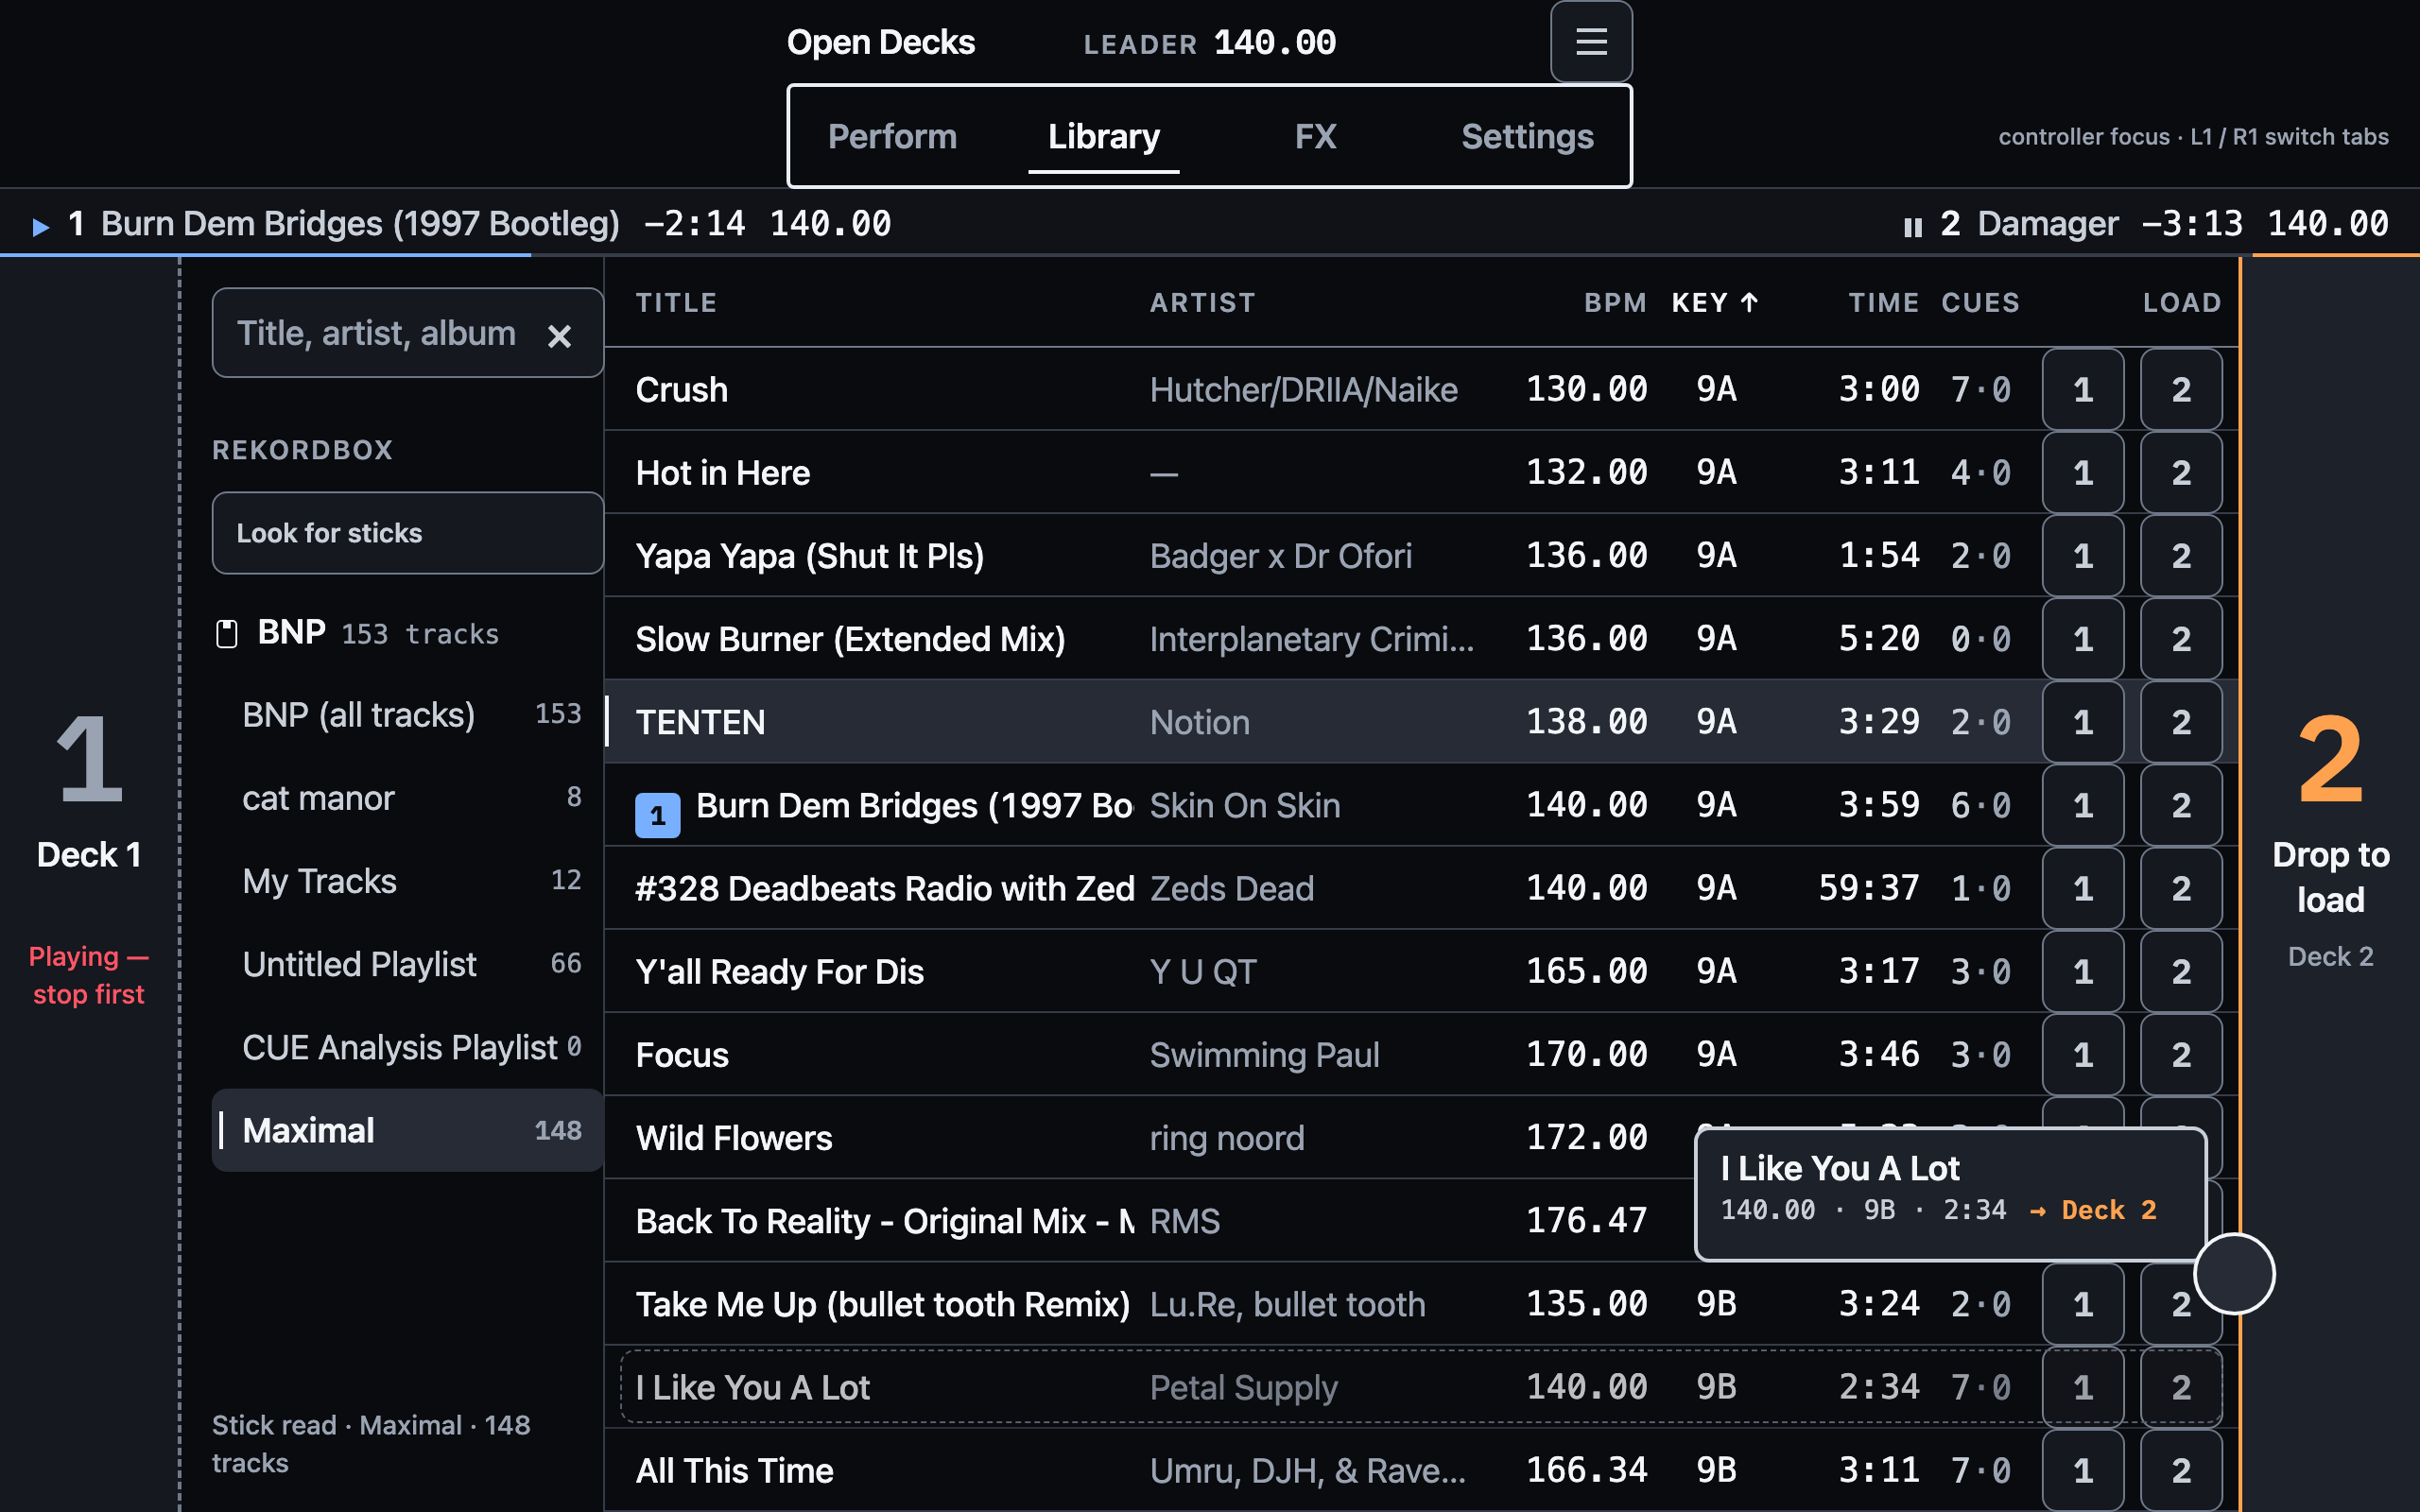Screen dimensions: 2420x1512
Task: Click the Deck 1 drop zone panel
Action: click(89, 885)
